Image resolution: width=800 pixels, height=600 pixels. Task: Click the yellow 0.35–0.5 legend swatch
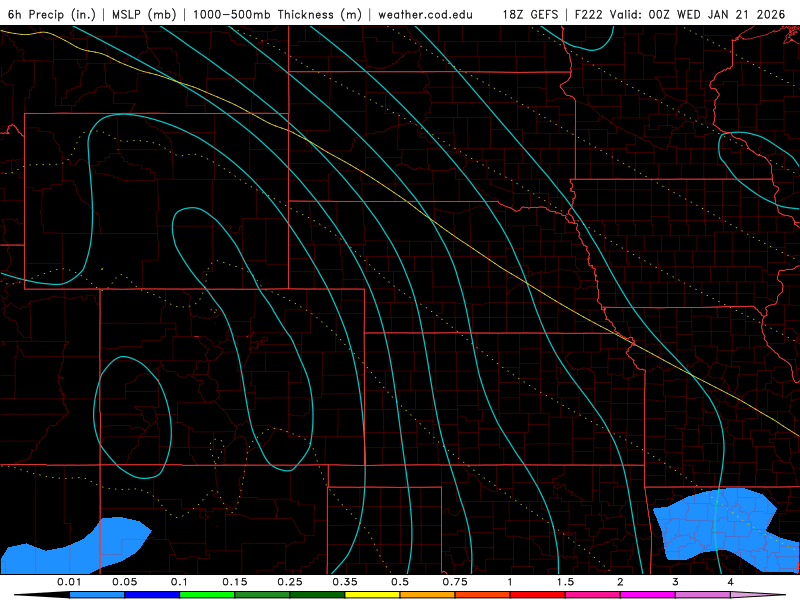point(372,595)
